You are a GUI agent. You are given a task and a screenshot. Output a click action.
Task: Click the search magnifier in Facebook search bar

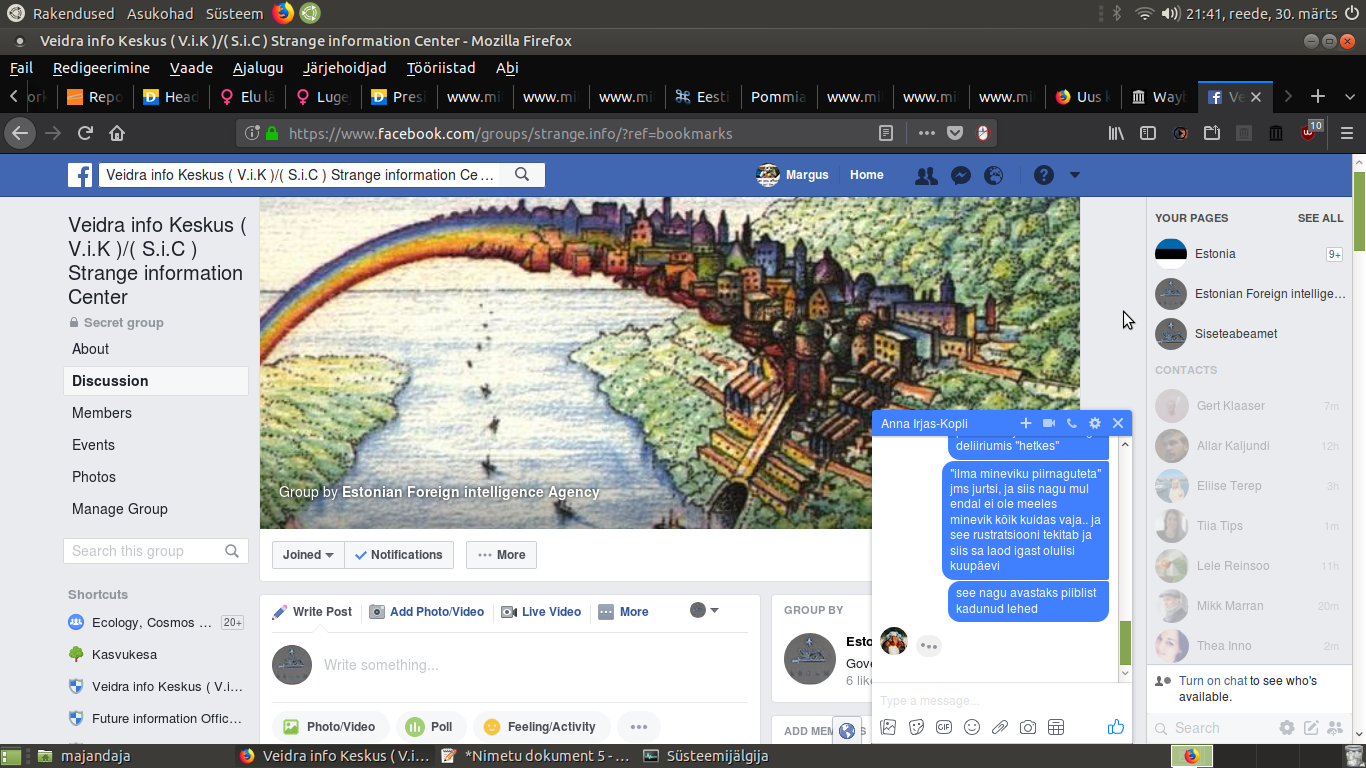coord(522,174)
